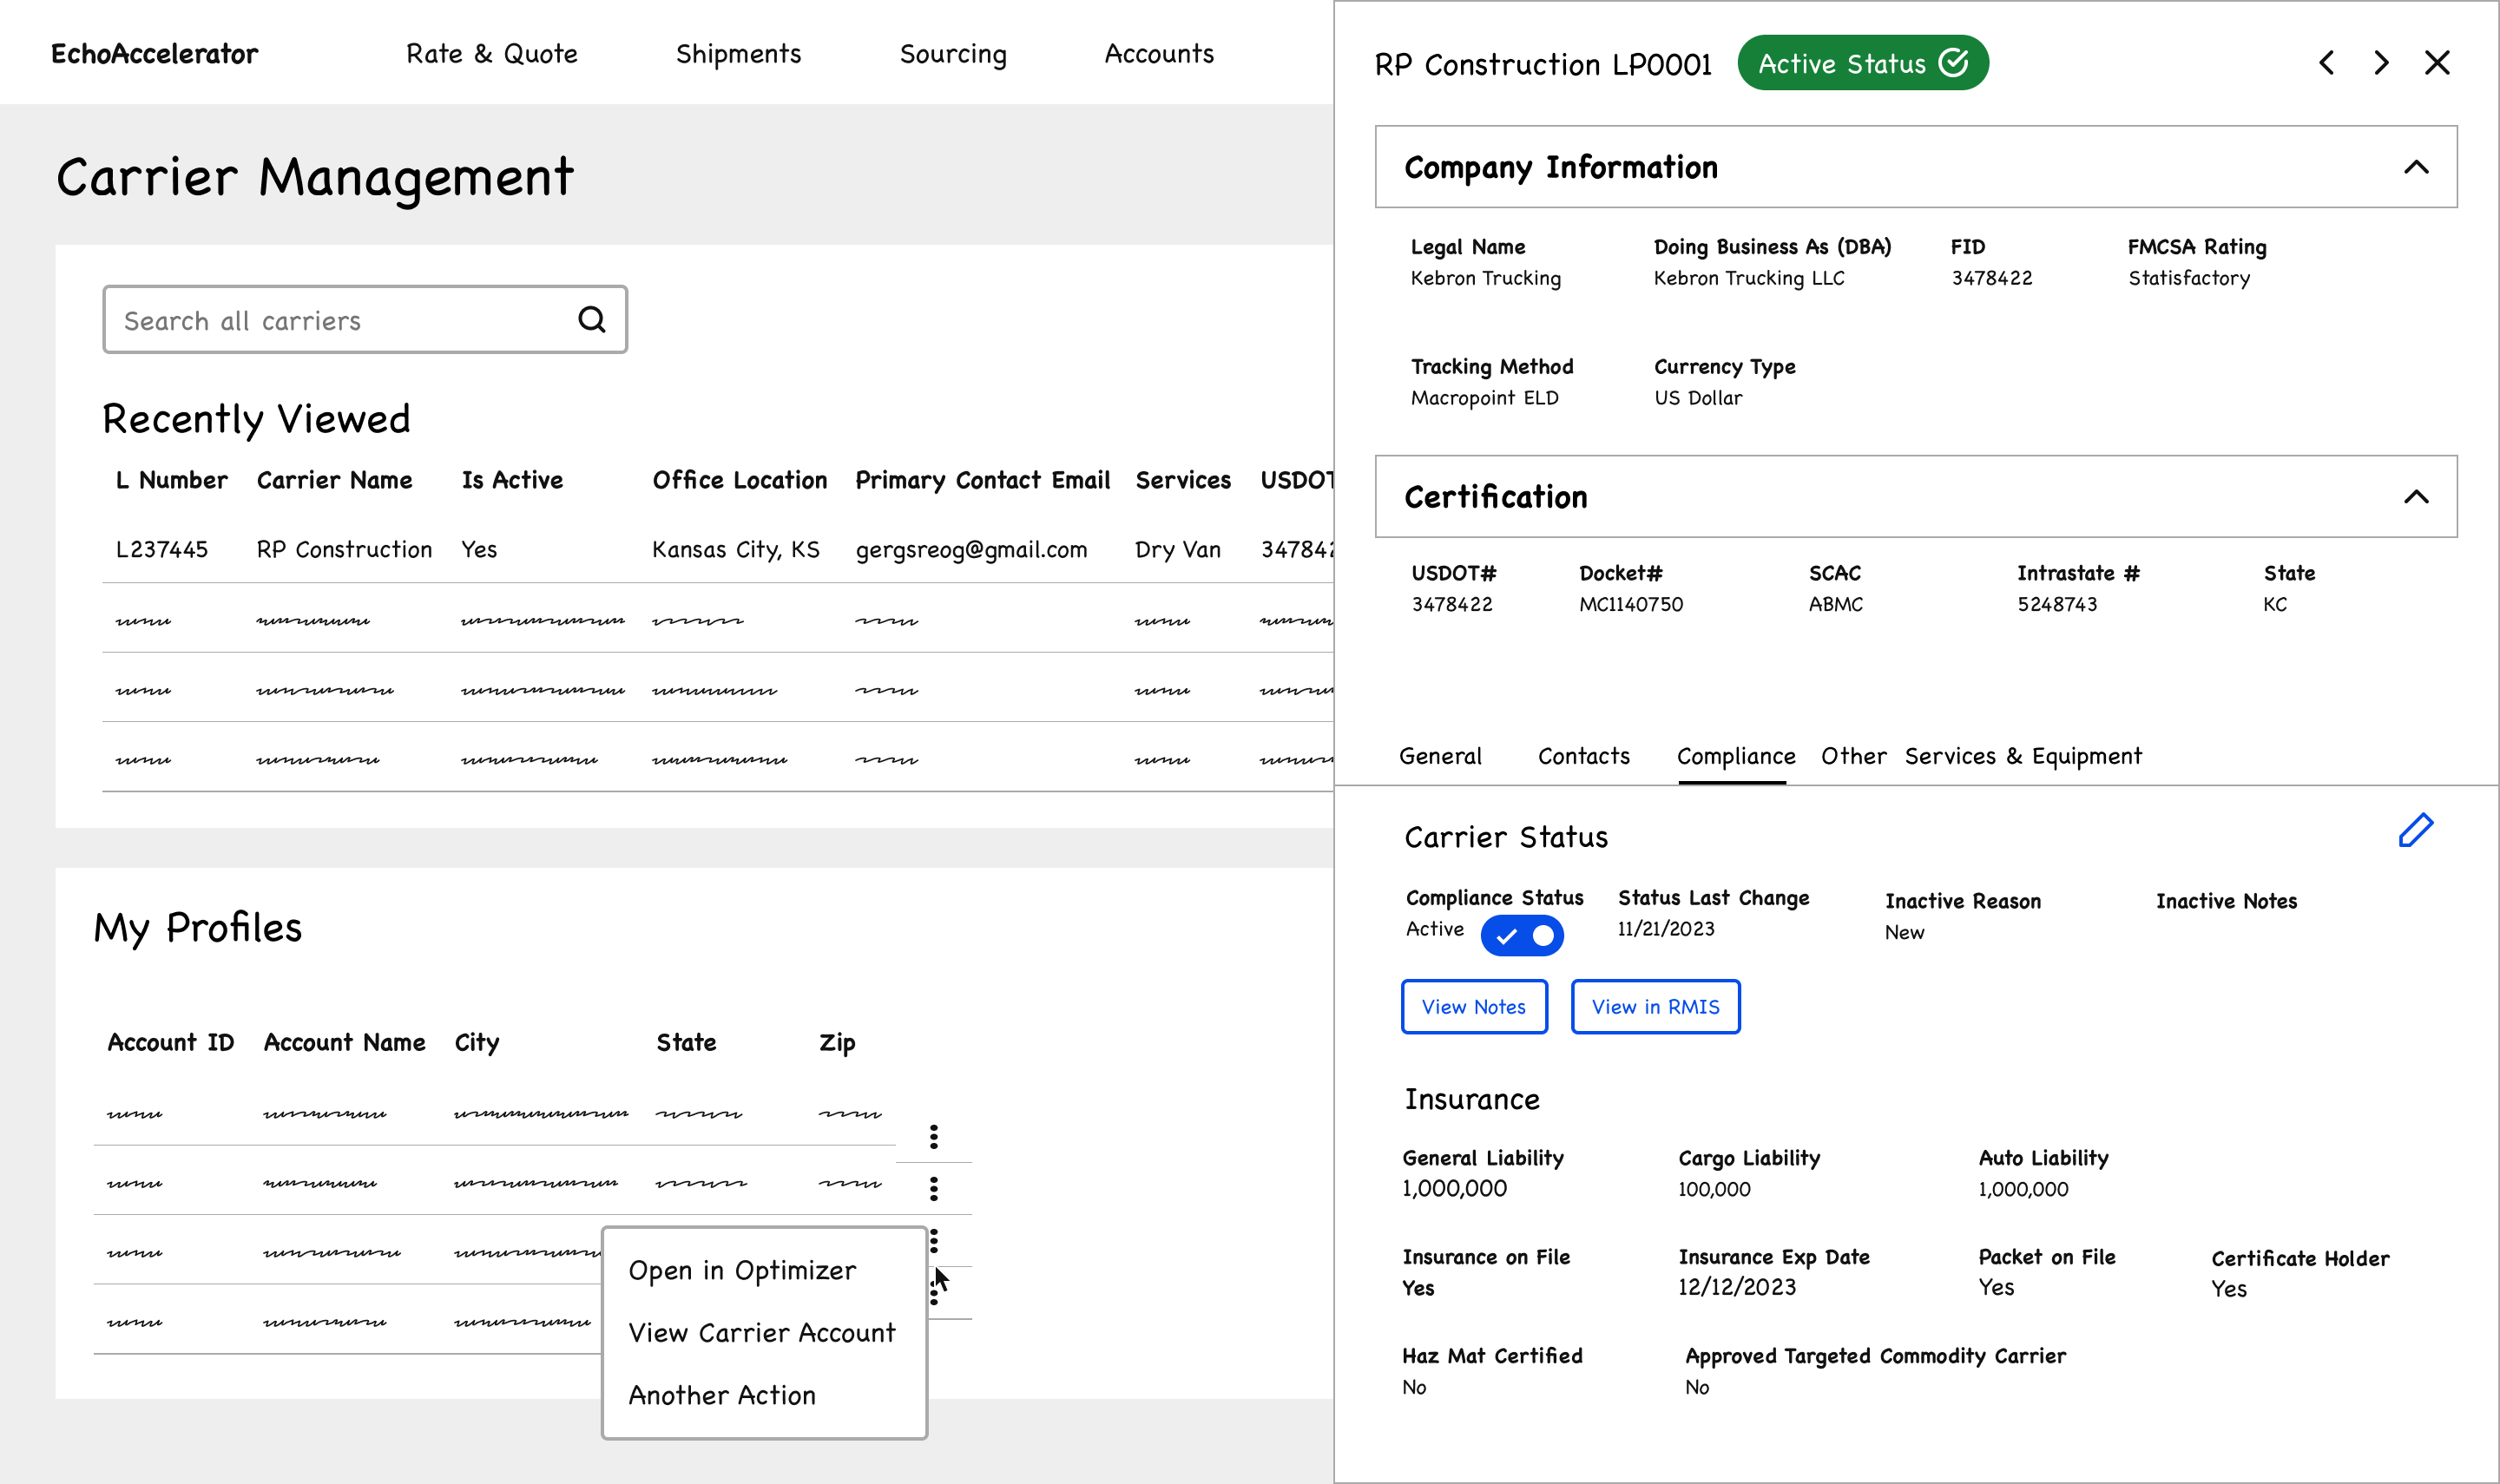Click Kansas City, KS office cell

click(735, 549)
